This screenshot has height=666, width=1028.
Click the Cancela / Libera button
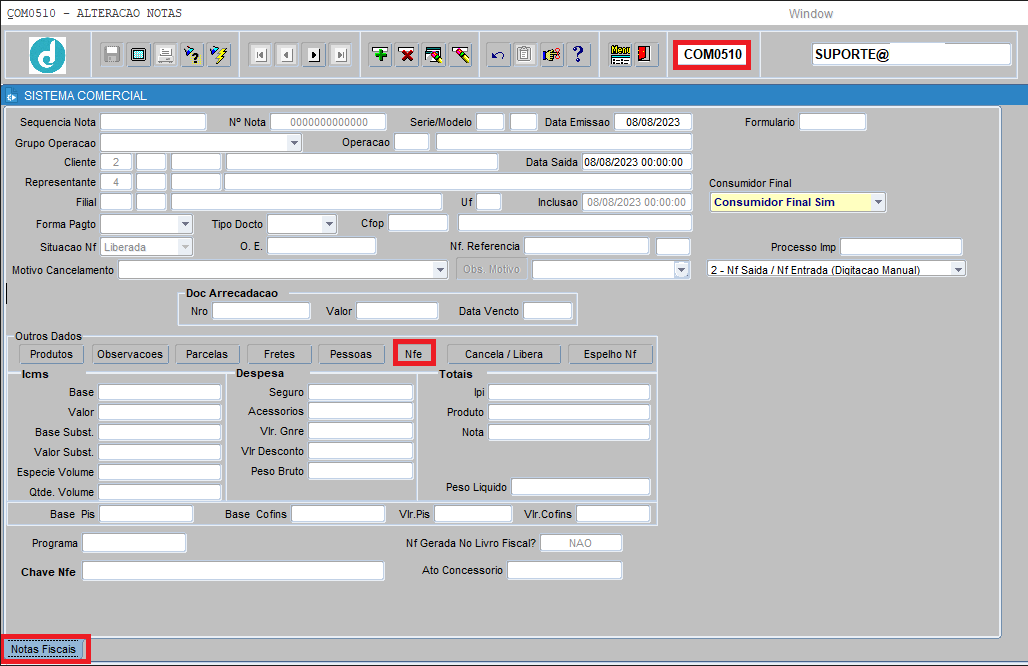504,354
